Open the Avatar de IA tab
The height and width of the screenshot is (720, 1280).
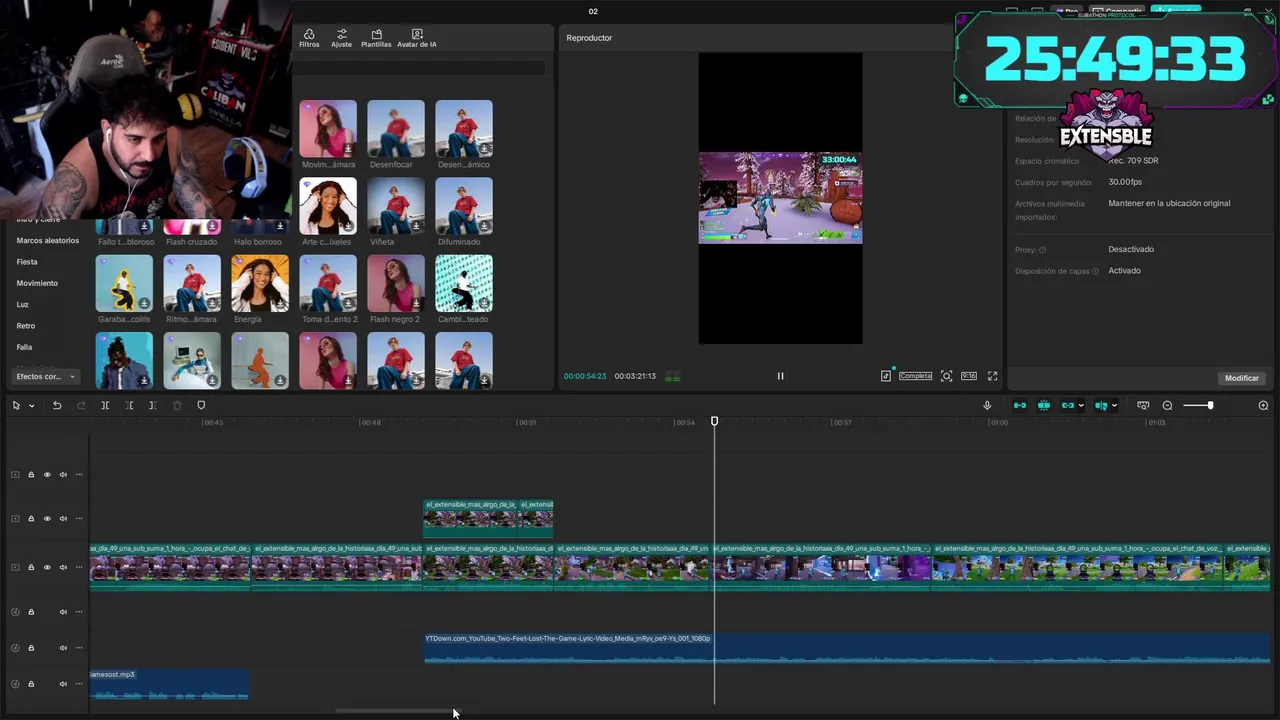[x=417, y=38]
